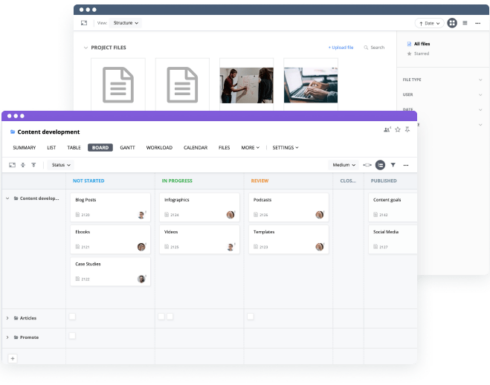Open the MORE tabs dropdown
The height and width of the screenshot is (385, 490).
250,148
